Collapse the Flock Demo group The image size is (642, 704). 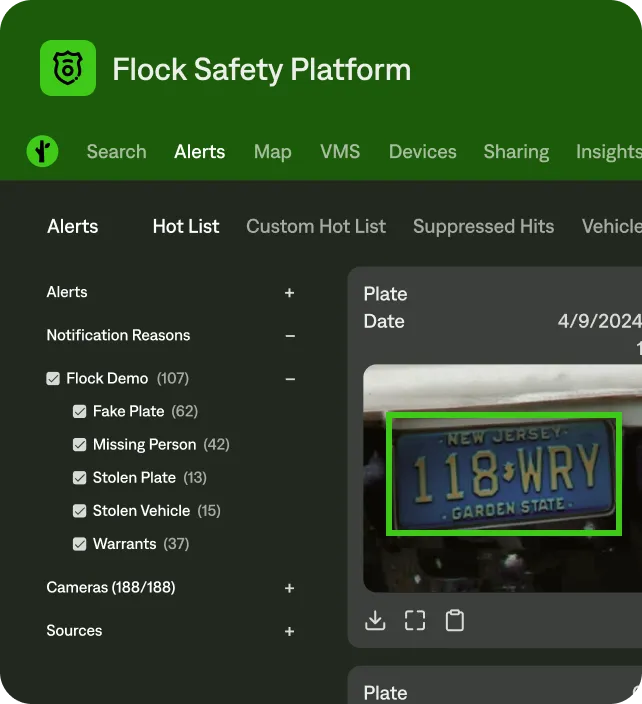click(290, 379)
